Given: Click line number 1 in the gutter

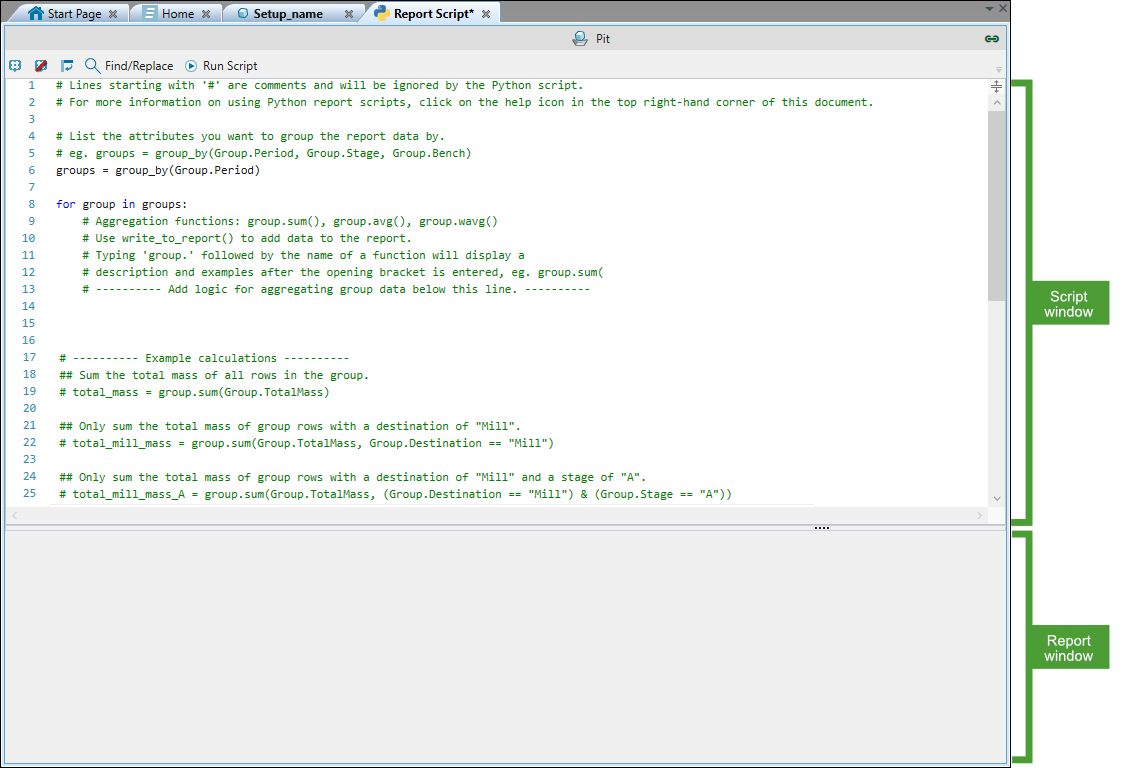Looking at the screenshot, I should [x=31, y=86].
